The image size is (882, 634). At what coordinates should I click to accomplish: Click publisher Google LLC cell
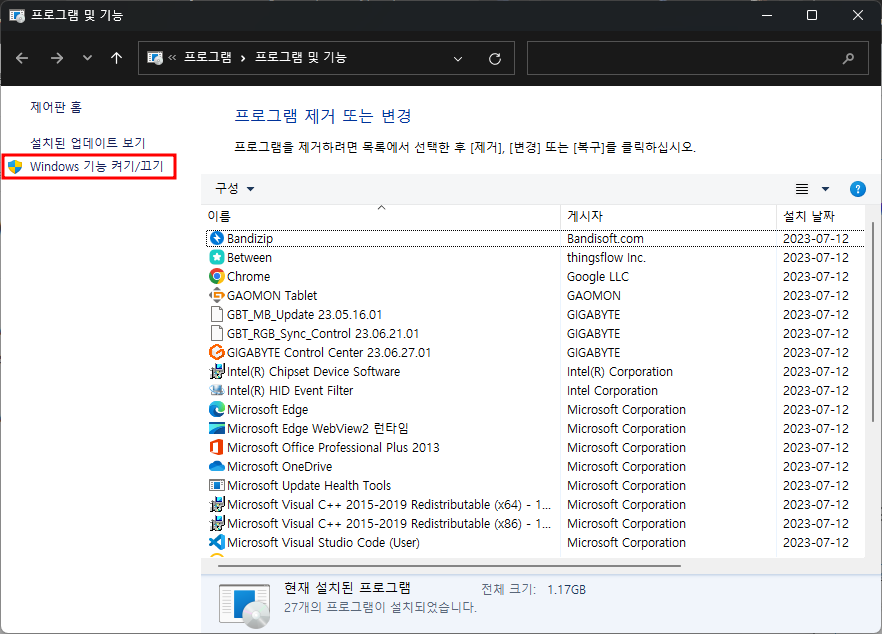click(x=598, y=276)
